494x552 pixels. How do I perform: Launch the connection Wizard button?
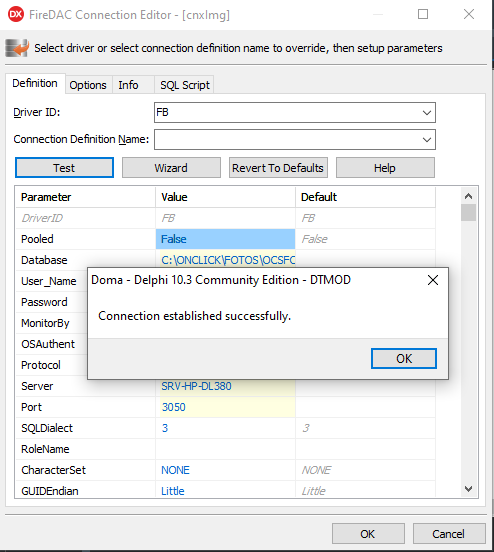coord(171,168)
